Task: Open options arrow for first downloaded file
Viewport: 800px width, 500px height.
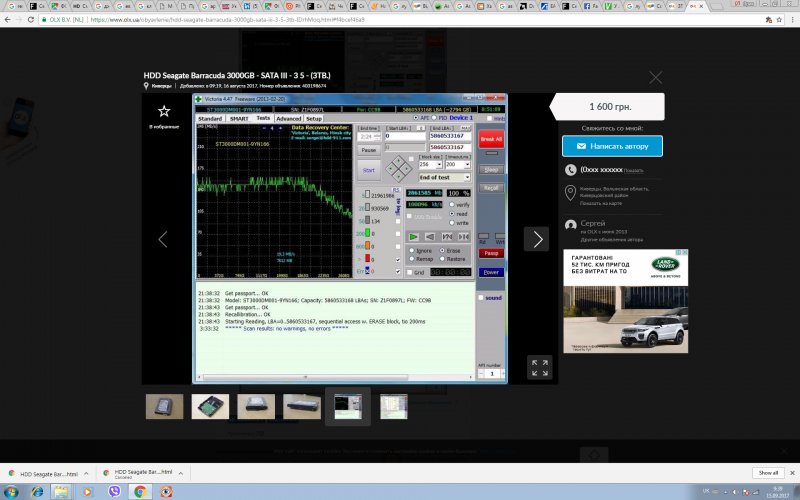Action: pos(88,472)
